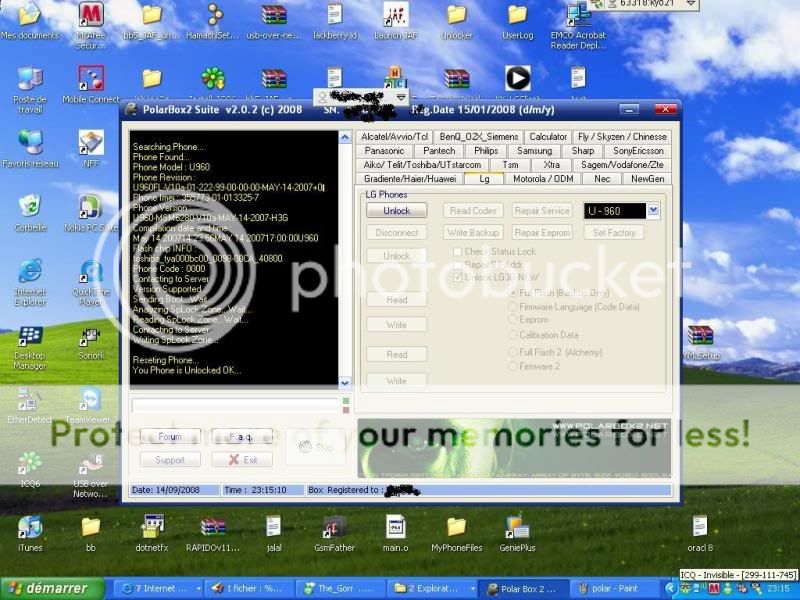Image resolution: width=800 pixels, height=600 pixels.
Task: Click the Read Codes button
Action: (473, 211)
